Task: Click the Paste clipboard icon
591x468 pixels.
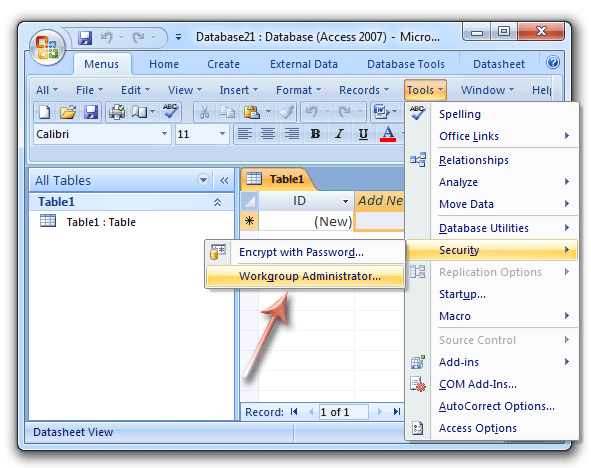Action: (252, 112)
